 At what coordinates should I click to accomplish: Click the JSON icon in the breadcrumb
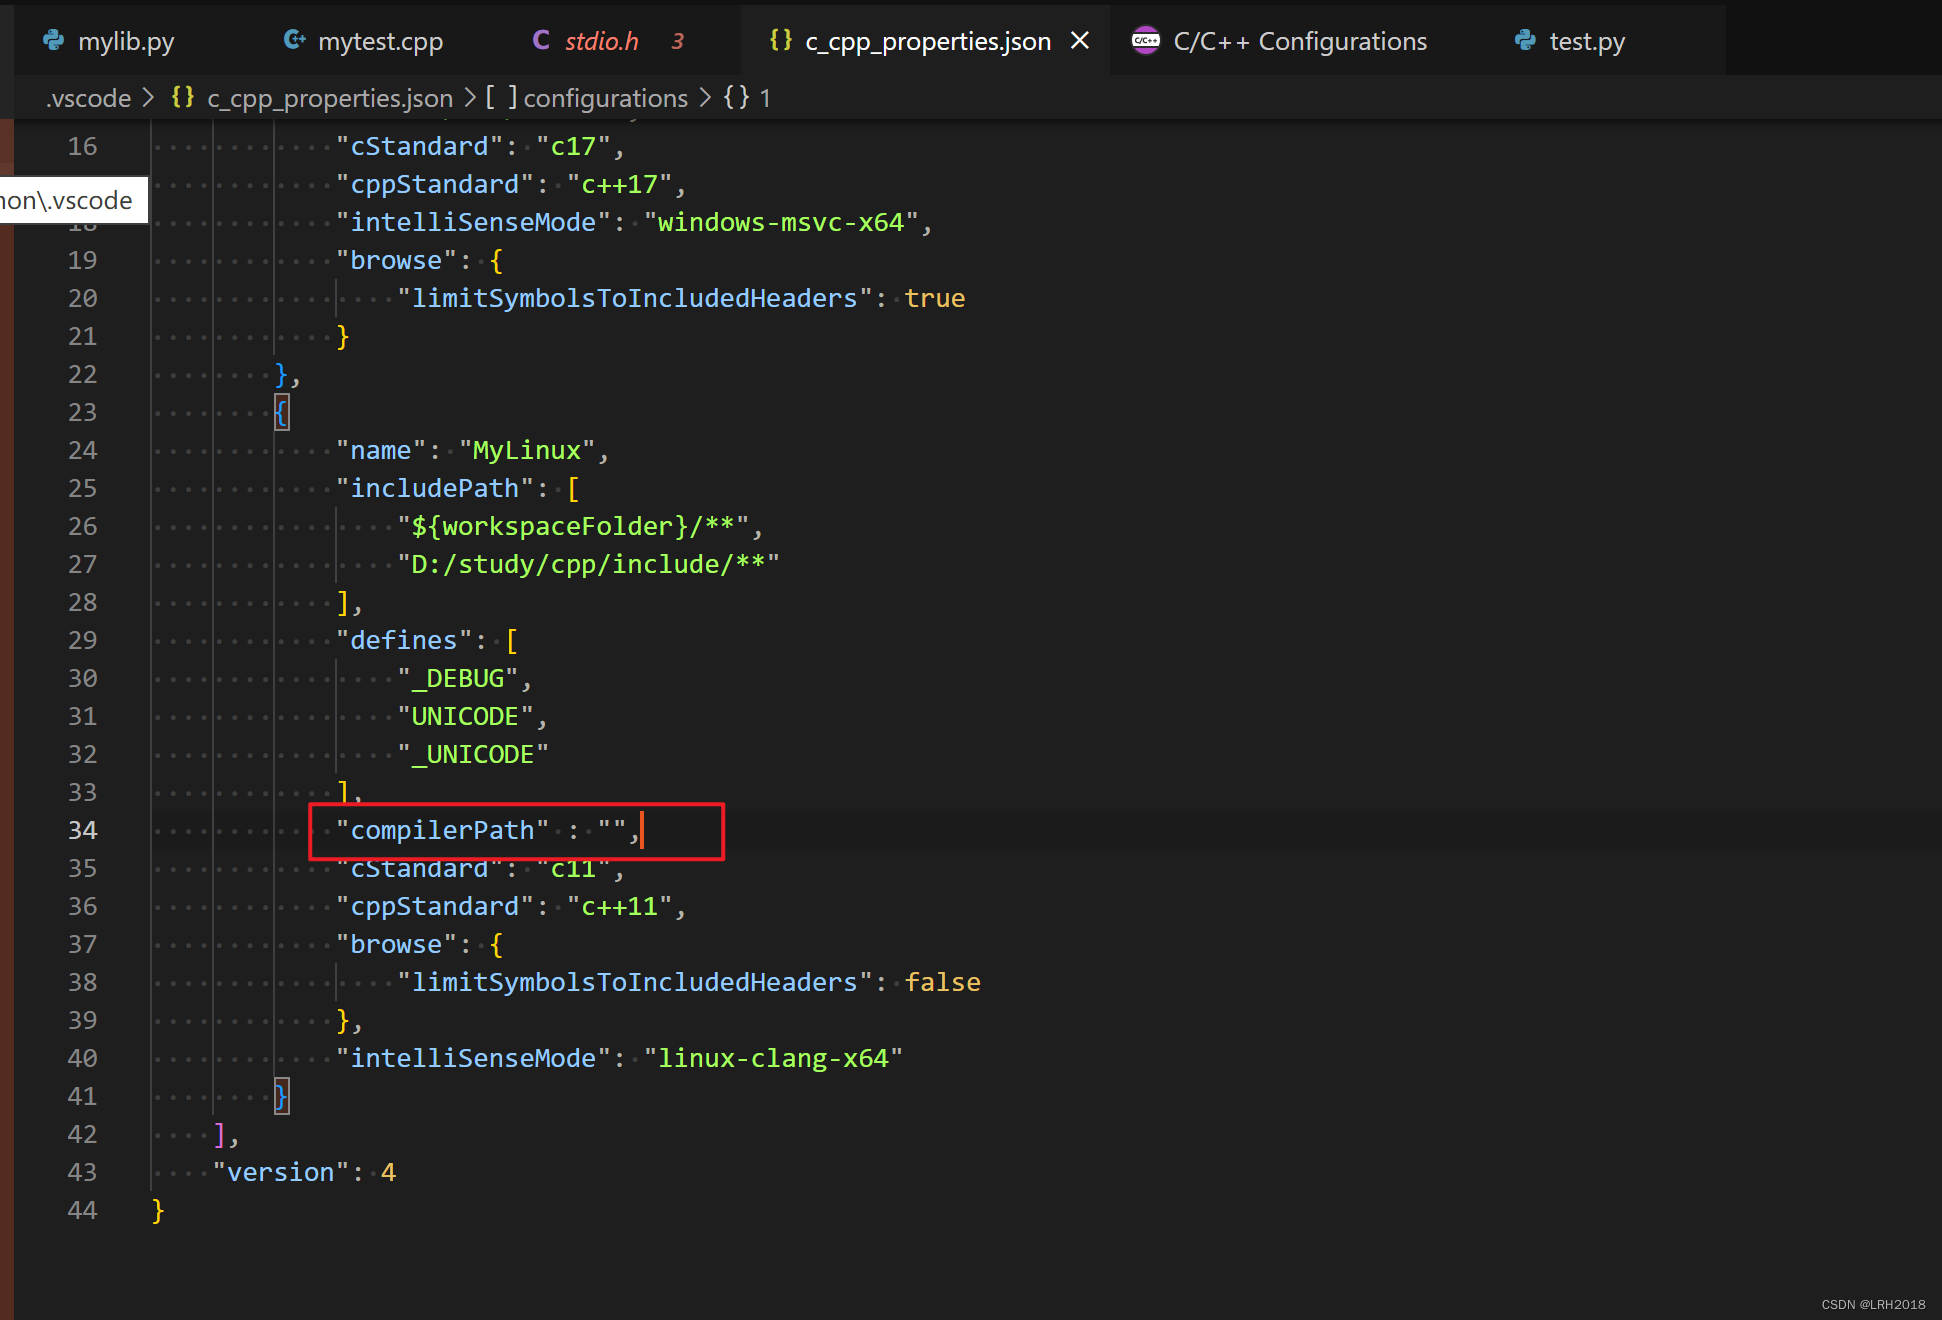(x=183, y=97)
